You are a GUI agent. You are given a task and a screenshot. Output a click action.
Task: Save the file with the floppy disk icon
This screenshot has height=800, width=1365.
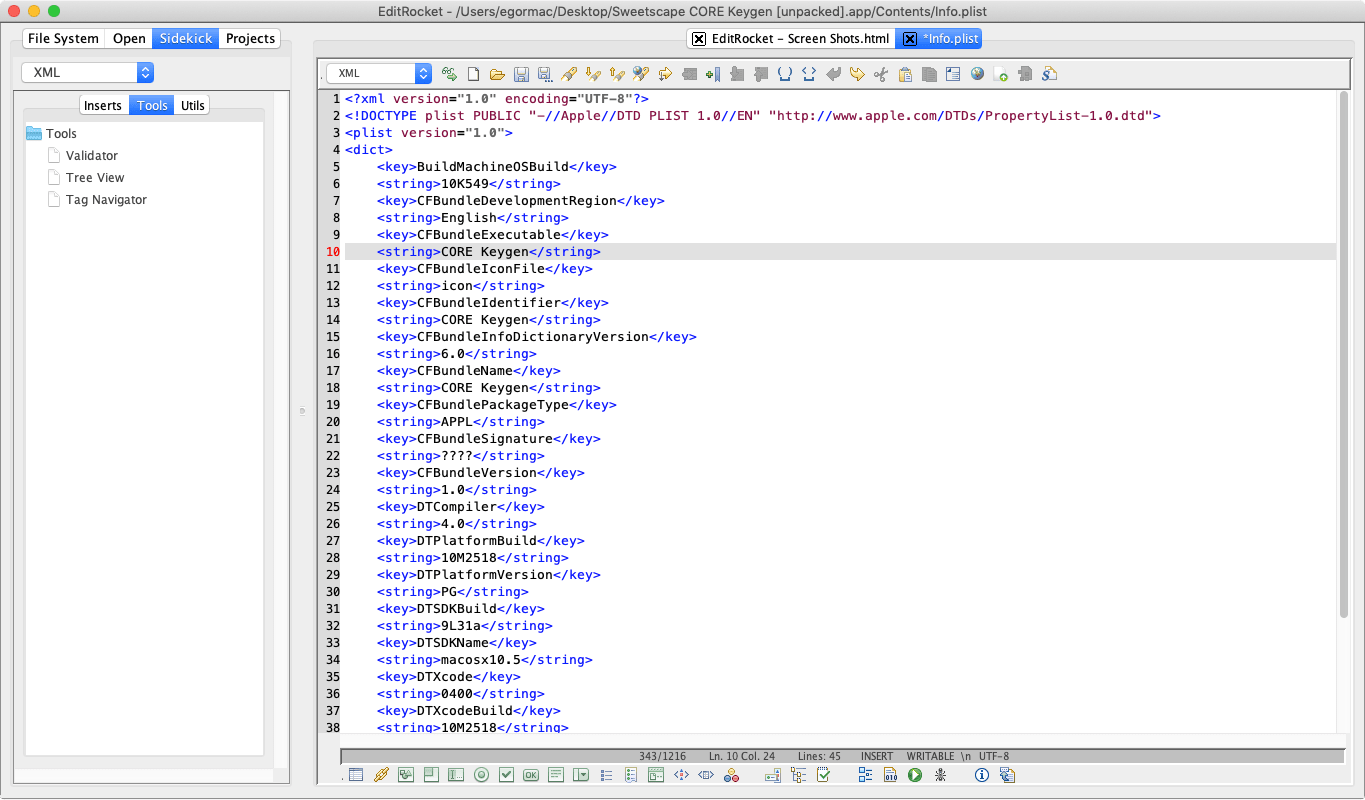pos(521,74)
